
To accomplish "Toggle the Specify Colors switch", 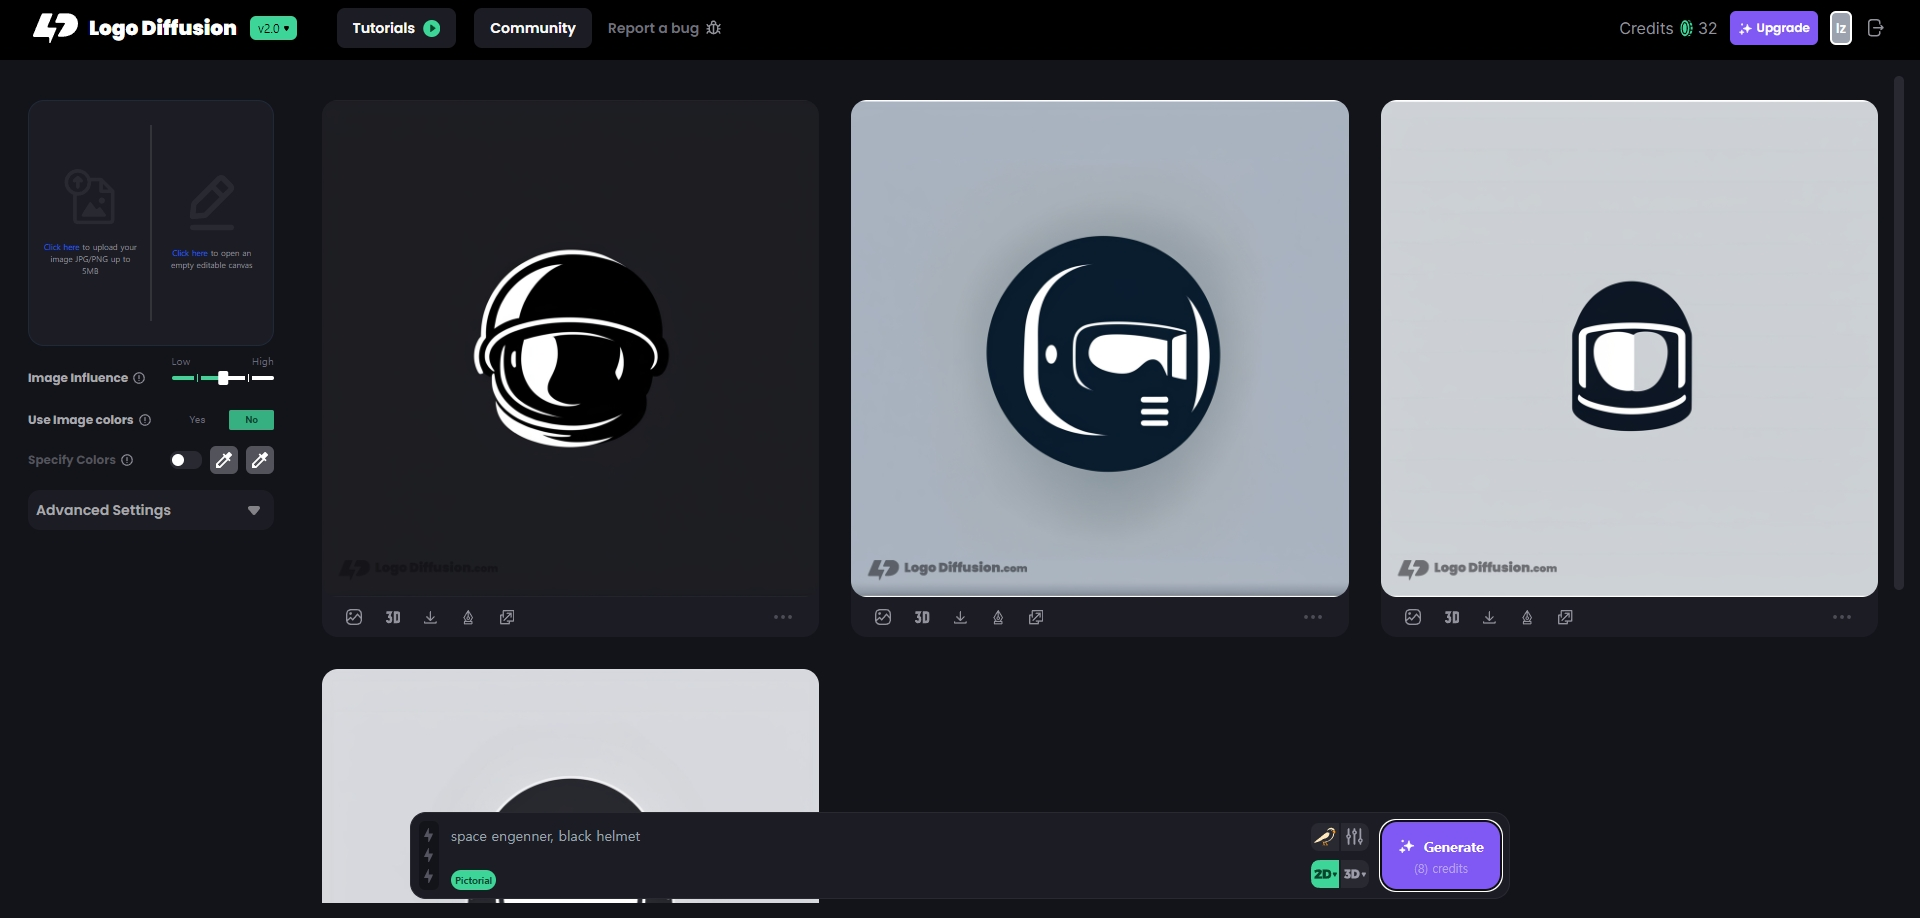I will point(186,460).
